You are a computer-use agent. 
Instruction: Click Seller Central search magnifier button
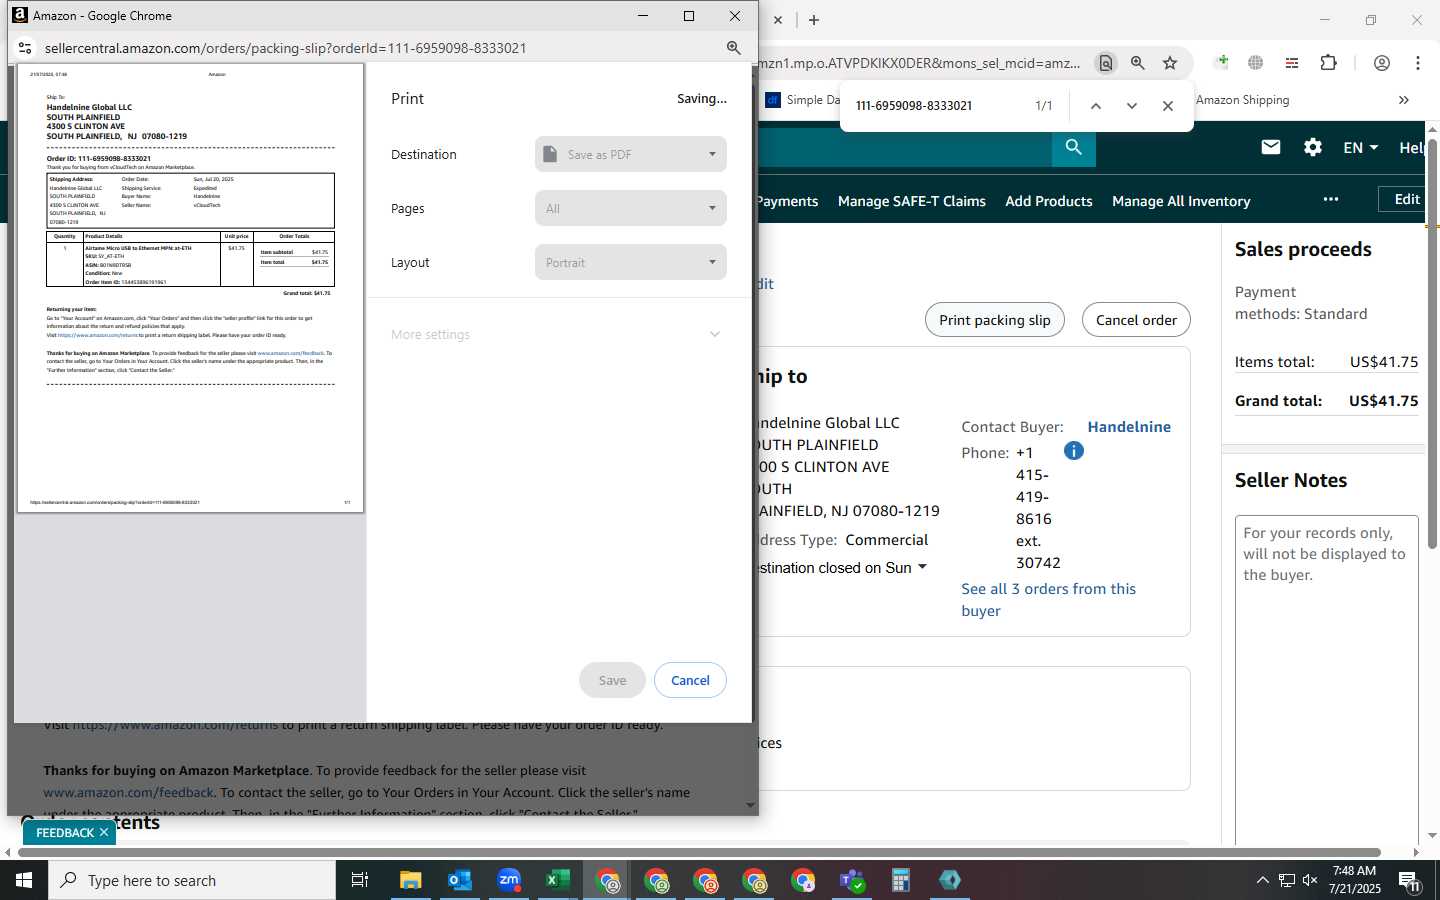click(1073, 148)
